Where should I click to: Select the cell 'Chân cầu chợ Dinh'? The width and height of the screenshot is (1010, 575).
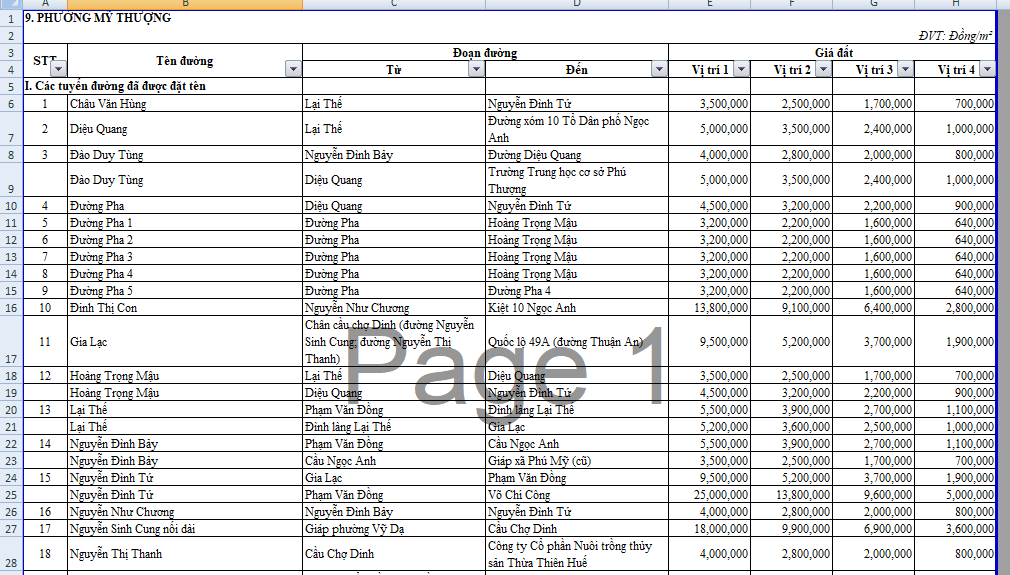point(394,341)
